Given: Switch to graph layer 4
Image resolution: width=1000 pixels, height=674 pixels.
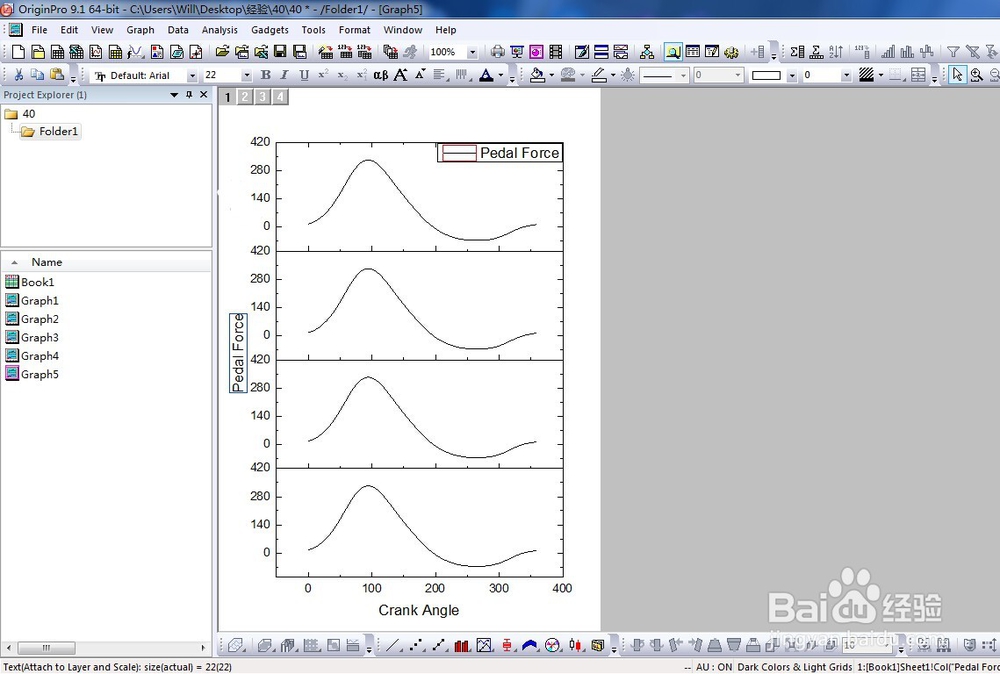Looking at the screenshot, I should click(280, 96).
